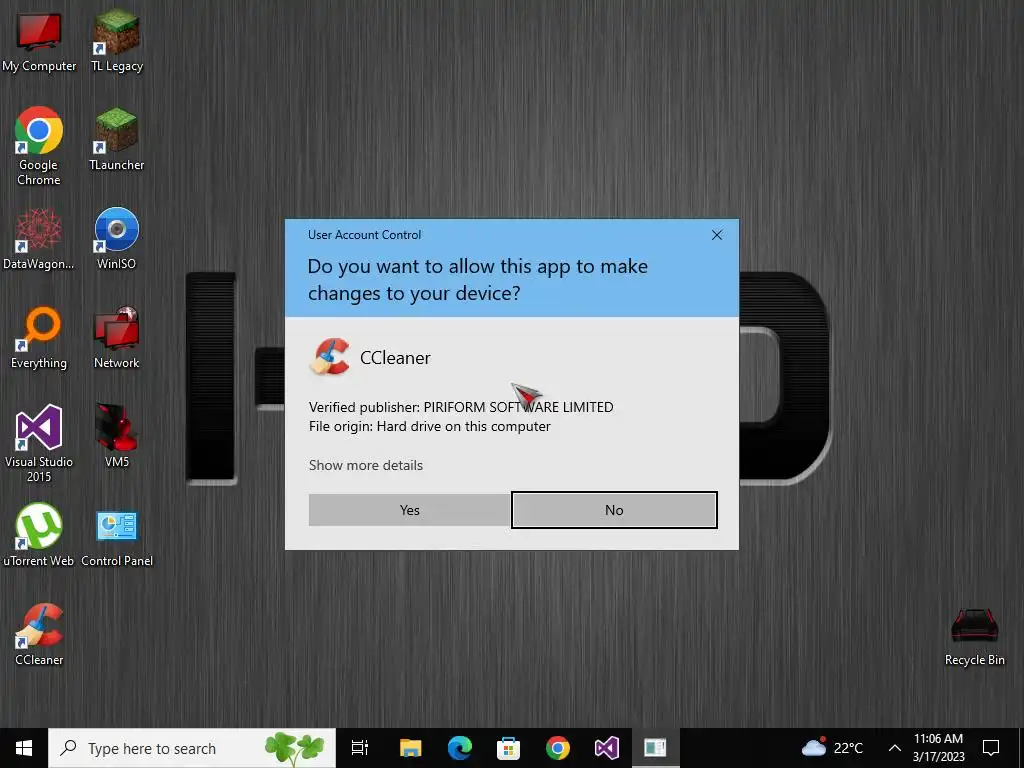Click 'File origin: Hard drive on this computer'
This screenshot has height=768, width=1024.
click(430, 426)
